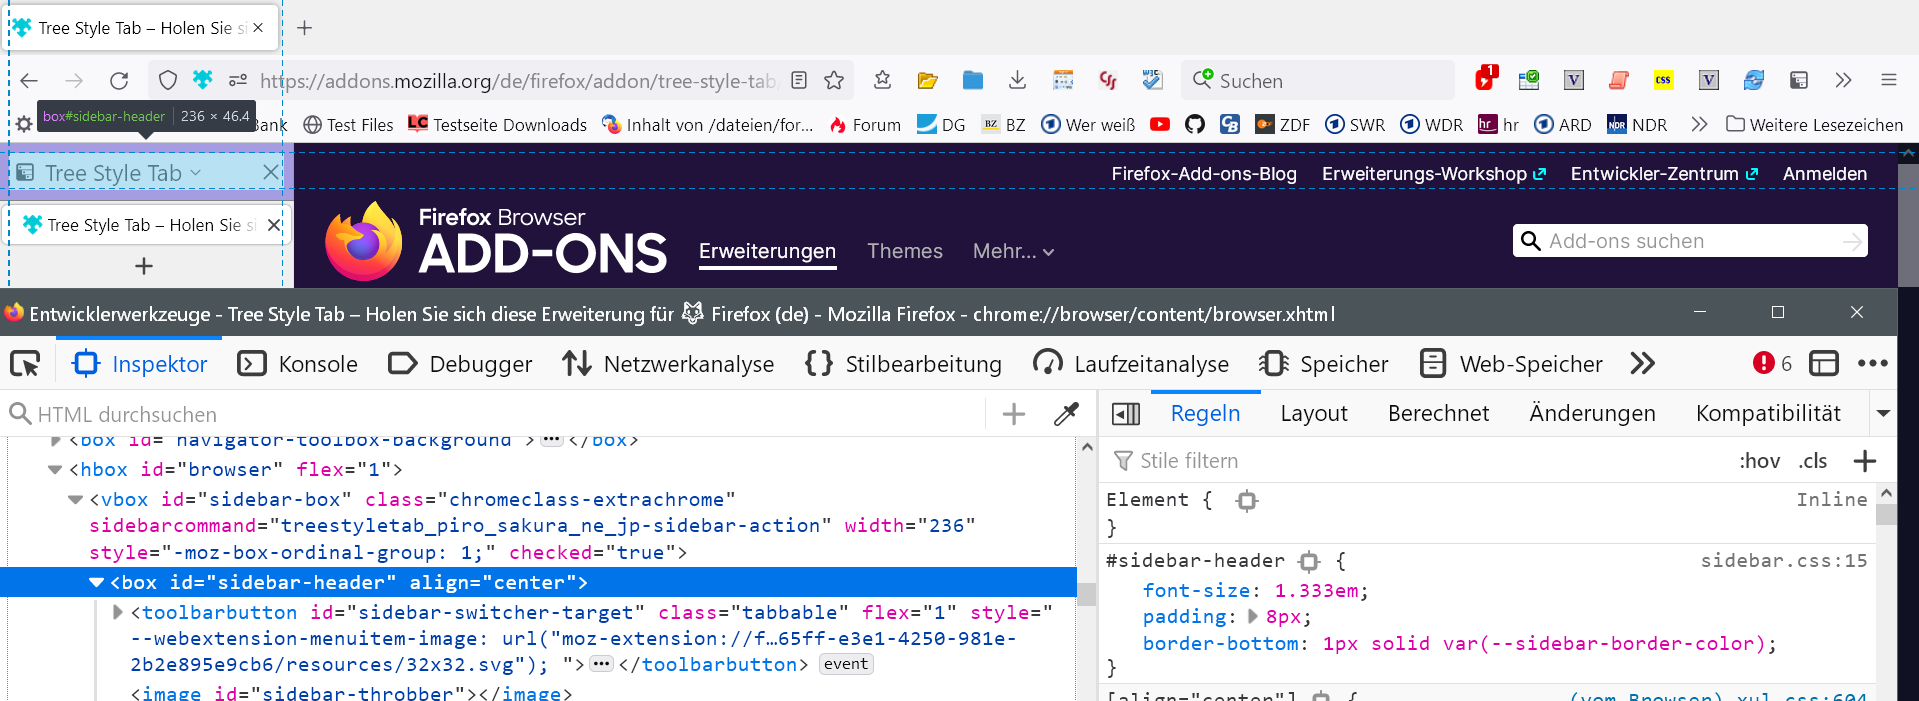Switch to the Regeln tab
Image resolution: width=1919 pixels, height=701 pixels.
click(1205, 414)
